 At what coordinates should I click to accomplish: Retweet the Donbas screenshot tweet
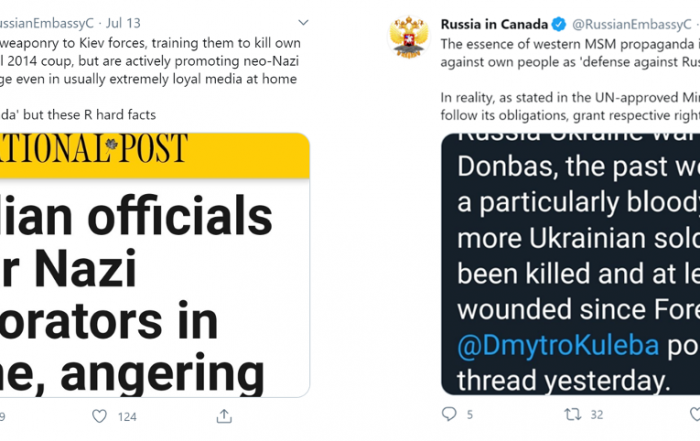tap(573, 414)
